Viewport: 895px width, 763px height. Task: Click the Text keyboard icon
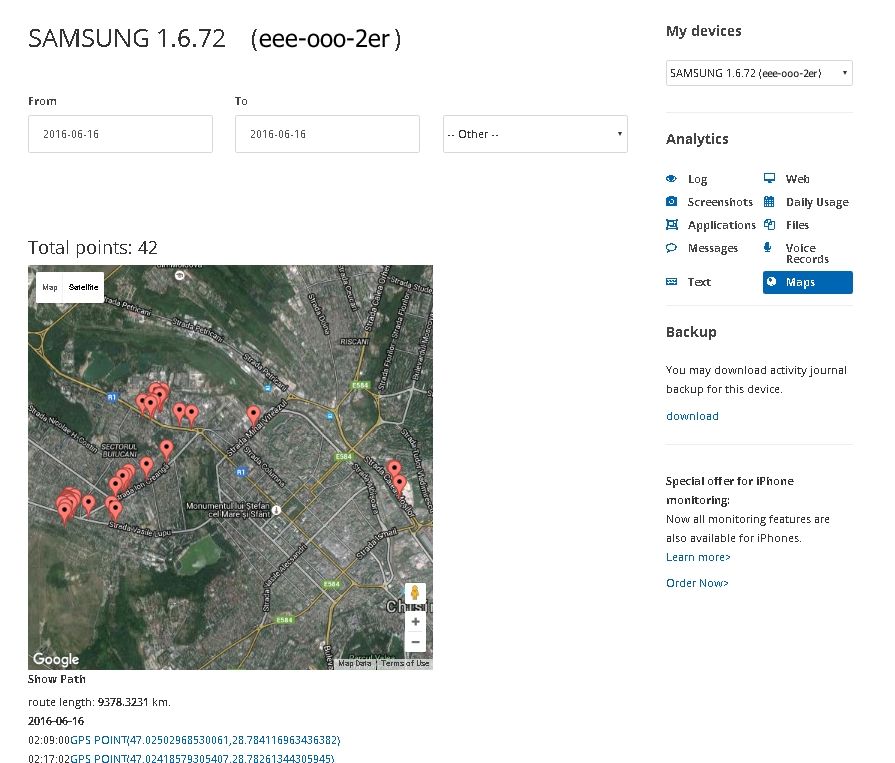tap(672, 282)
